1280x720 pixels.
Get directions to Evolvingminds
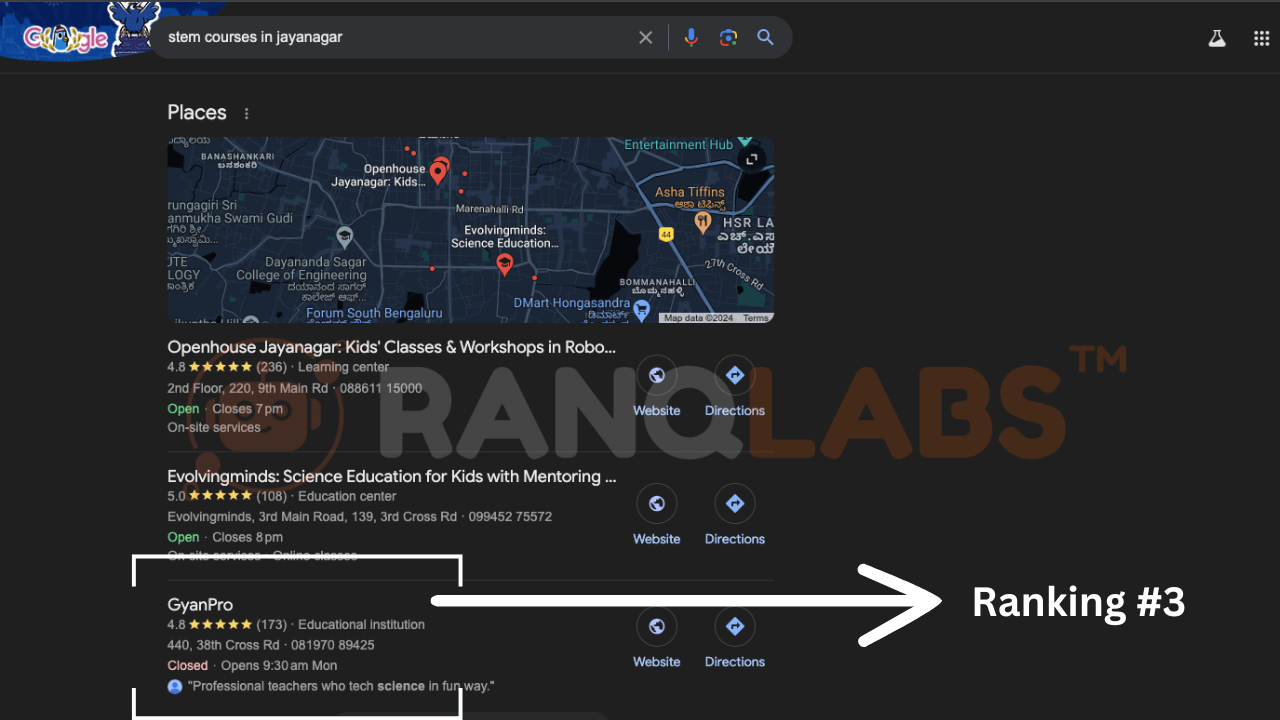pos(734,515)
